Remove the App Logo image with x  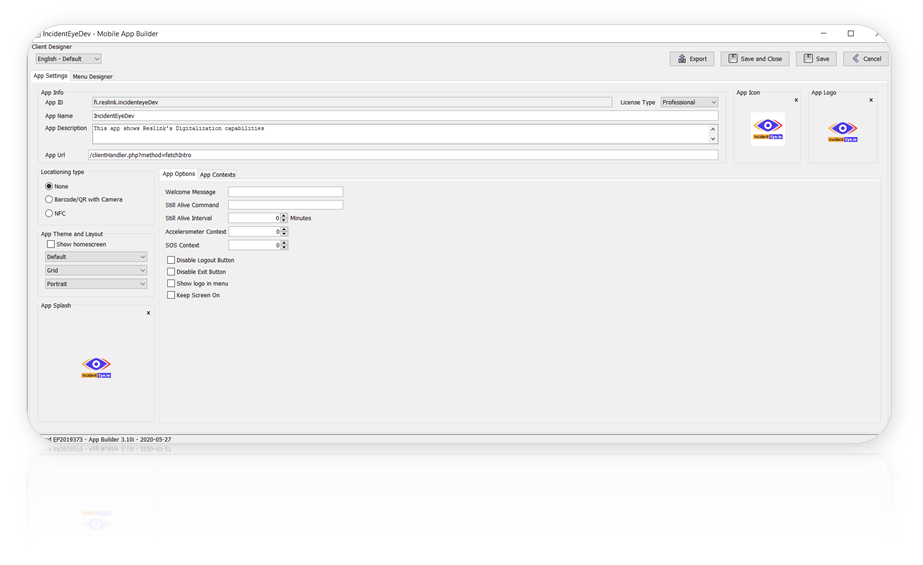871,100
